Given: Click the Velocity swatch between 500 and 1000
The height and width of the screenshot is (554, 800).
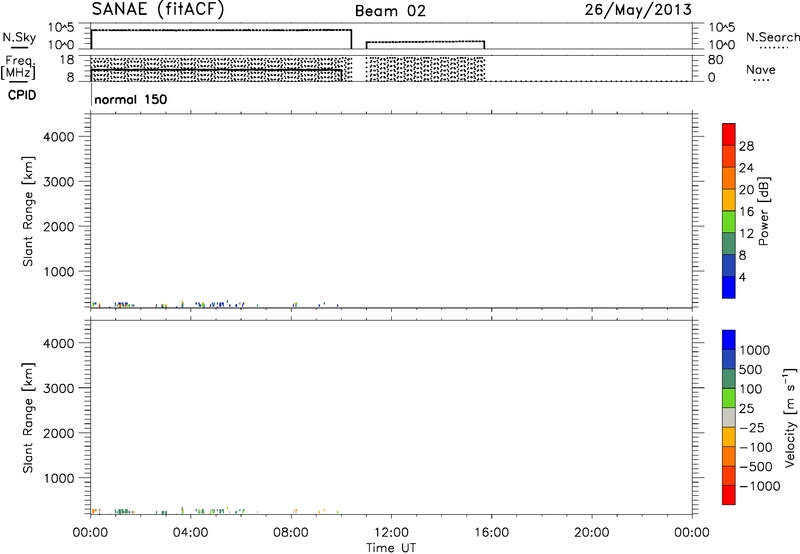Looking at the screenshot, I should (729, 359).
